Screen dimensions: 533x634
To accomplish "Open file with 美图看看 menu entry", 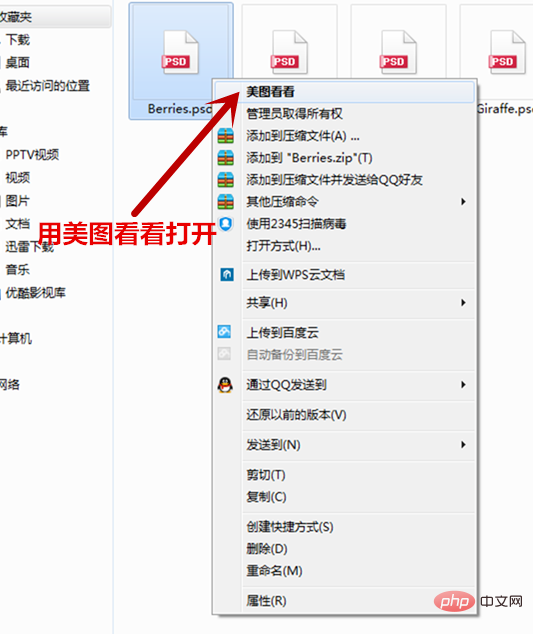I will pos(344,92).
